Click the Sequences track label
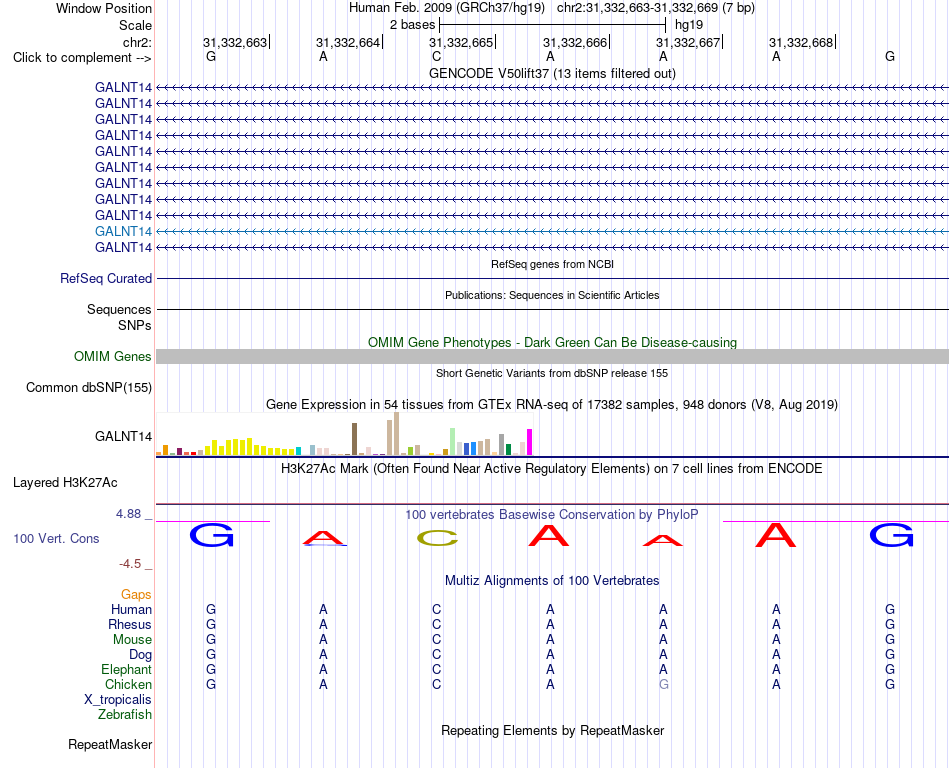This screenshot has width=950, height=768. (119, 310)
